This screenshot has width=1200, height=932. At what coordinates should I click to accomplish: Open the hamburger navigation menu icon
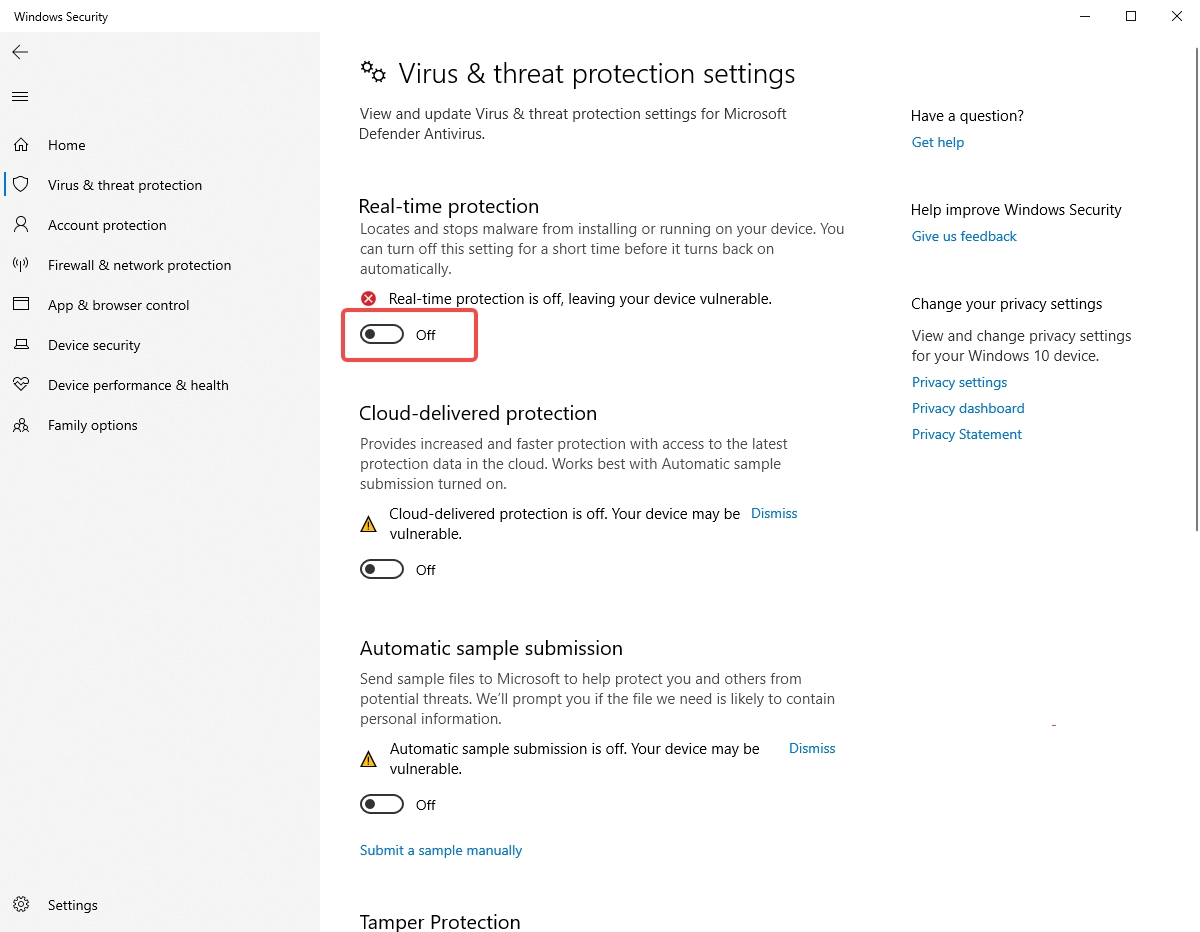tap(20, 97)
